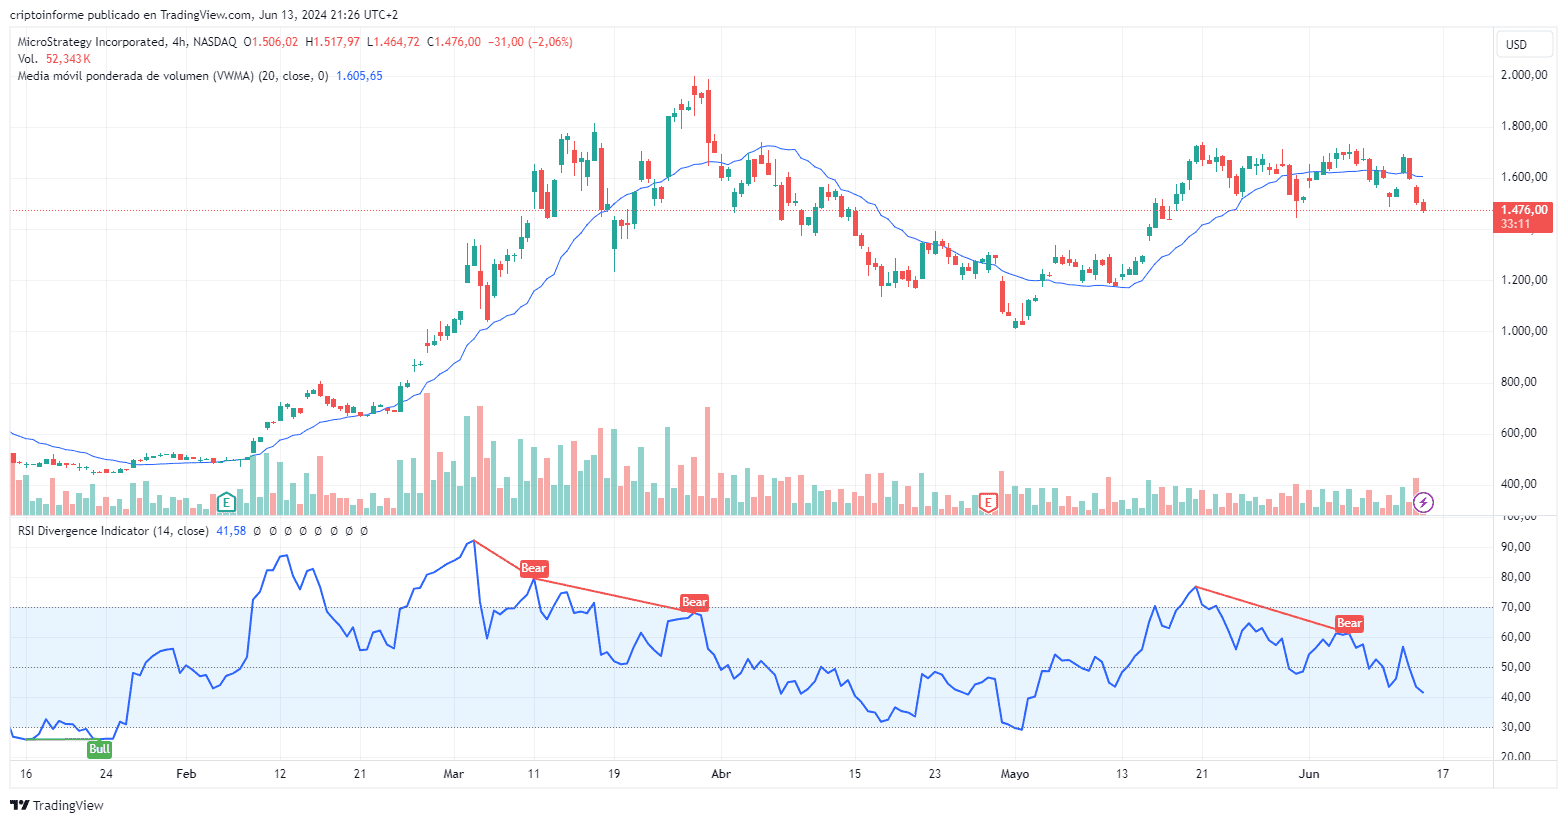Click the 1.000,00 price axis label

point(1524,331)
